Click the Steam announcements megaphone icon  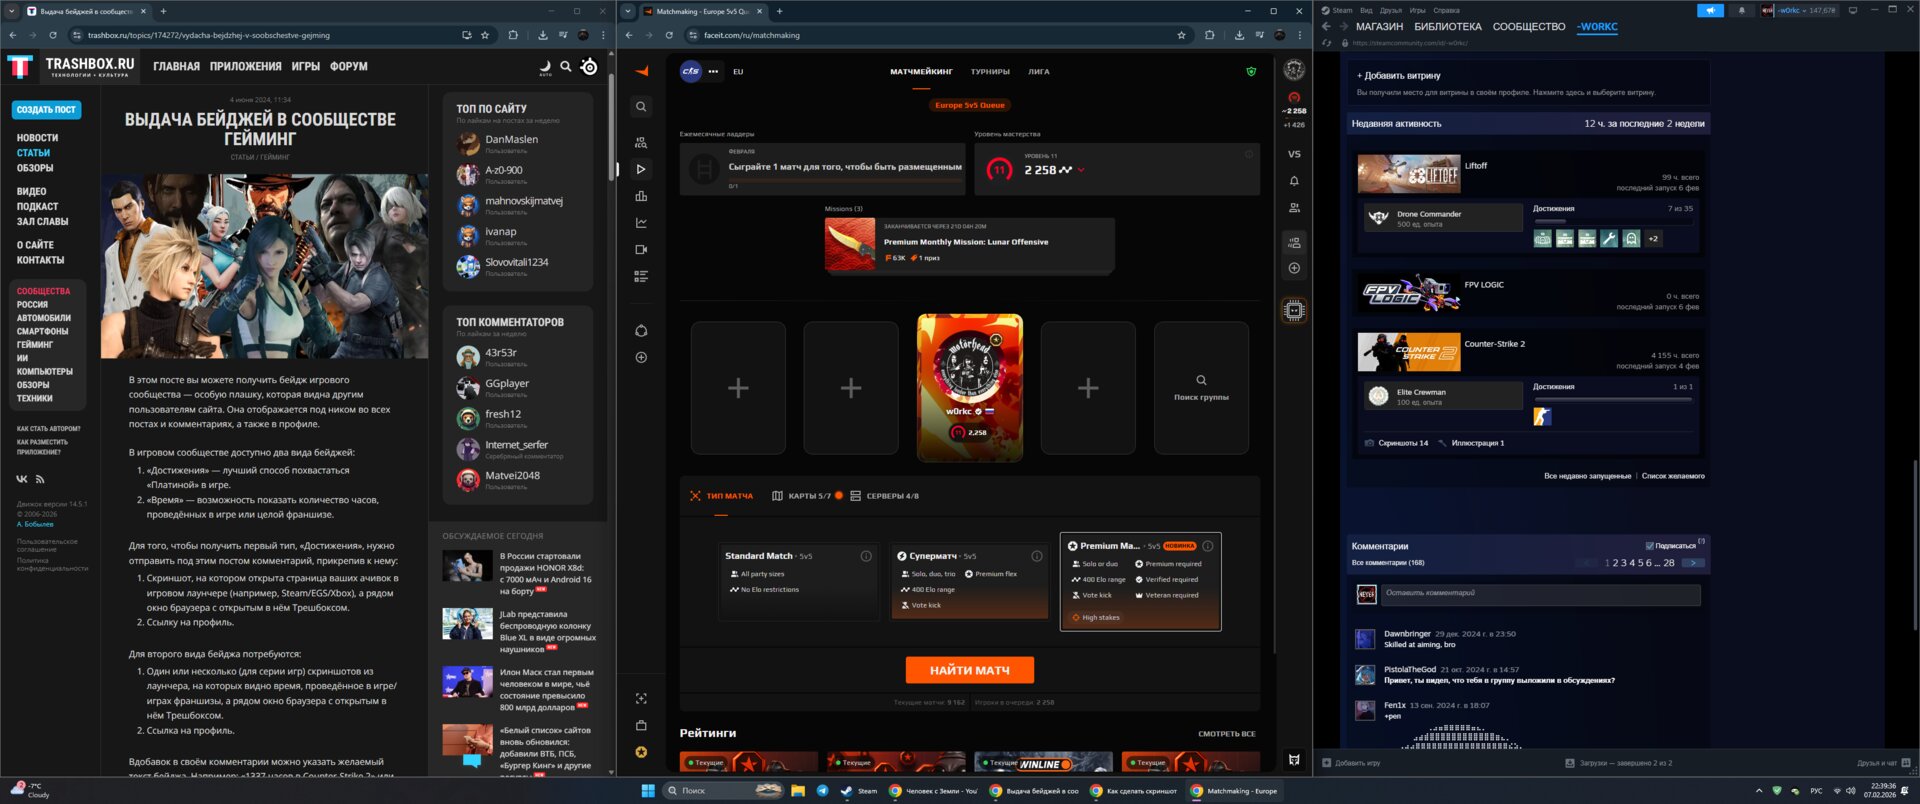click(1710, 10)
